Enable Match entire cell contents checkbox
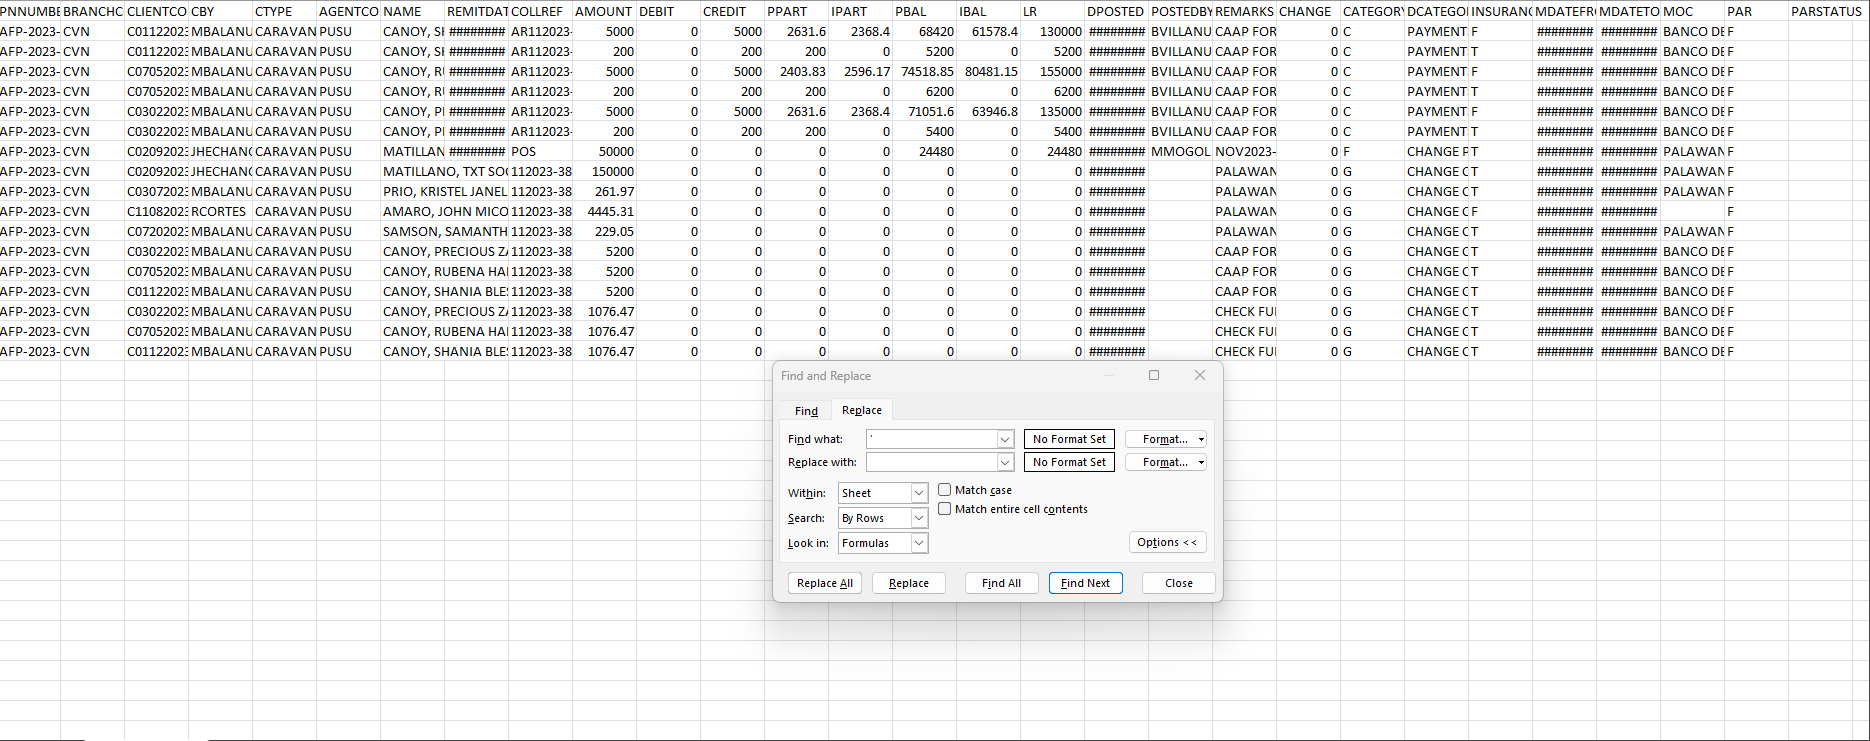The image size is (1870, 741). 944,509
